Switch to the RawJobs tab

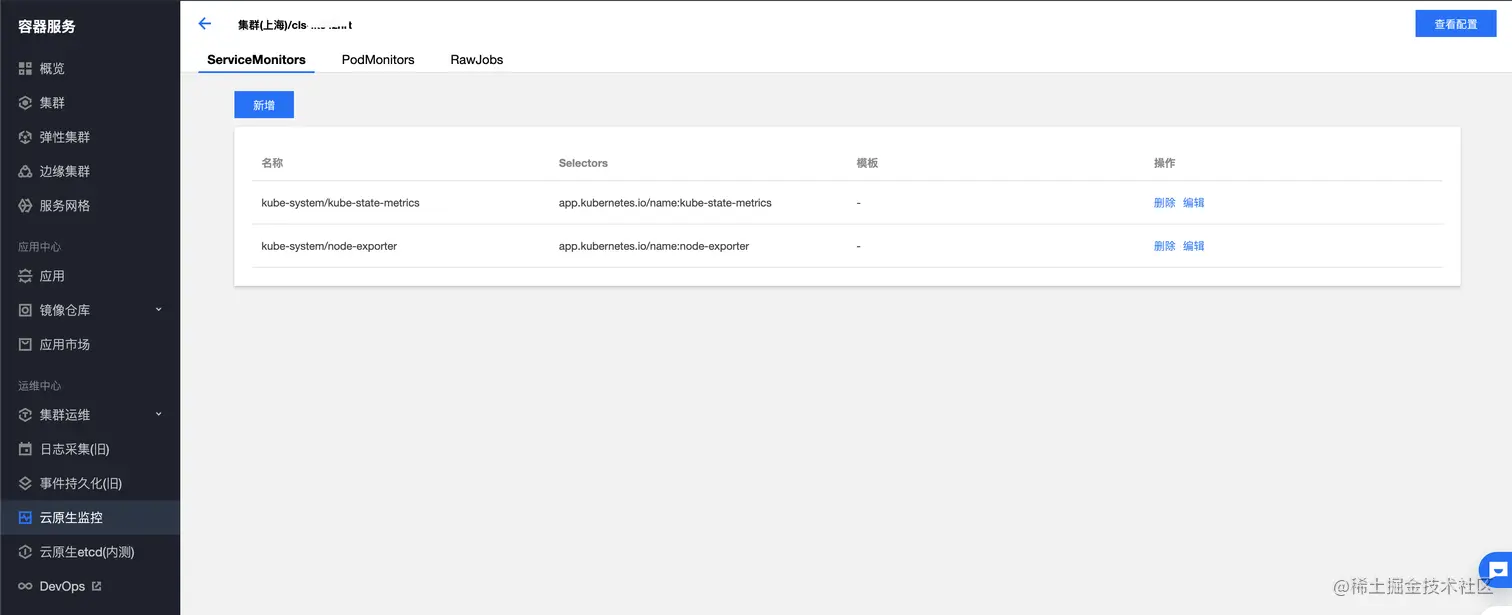(x=477, y=60)
